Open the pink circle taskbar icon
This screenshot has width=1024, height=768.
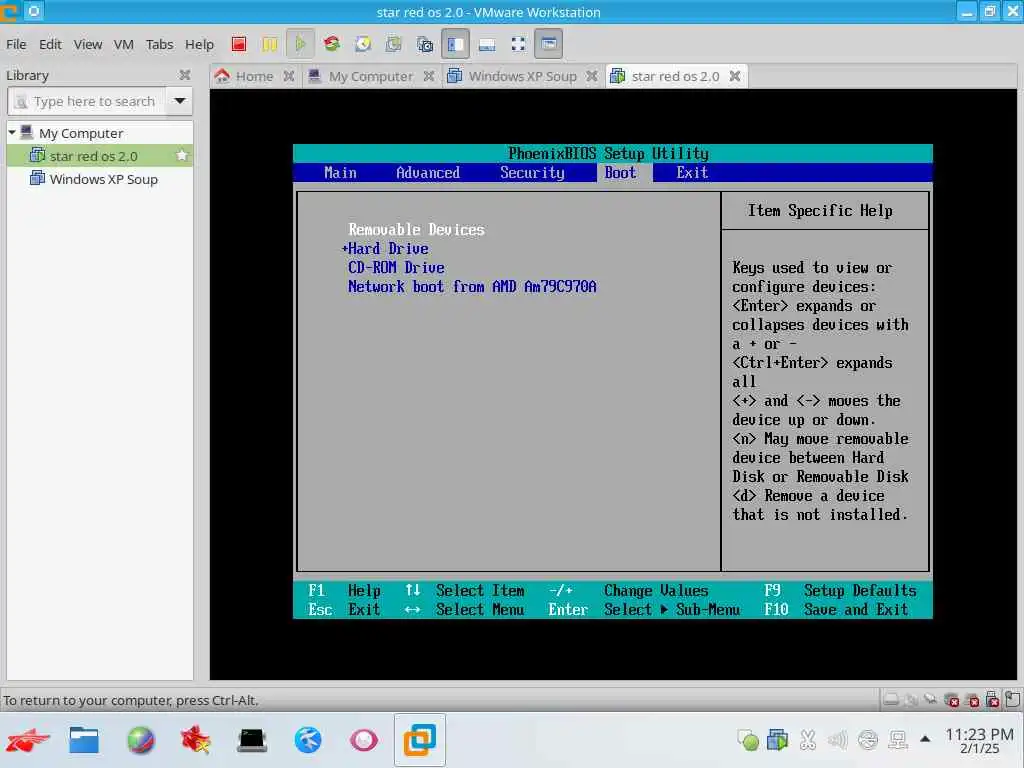[x=364, y=740]
